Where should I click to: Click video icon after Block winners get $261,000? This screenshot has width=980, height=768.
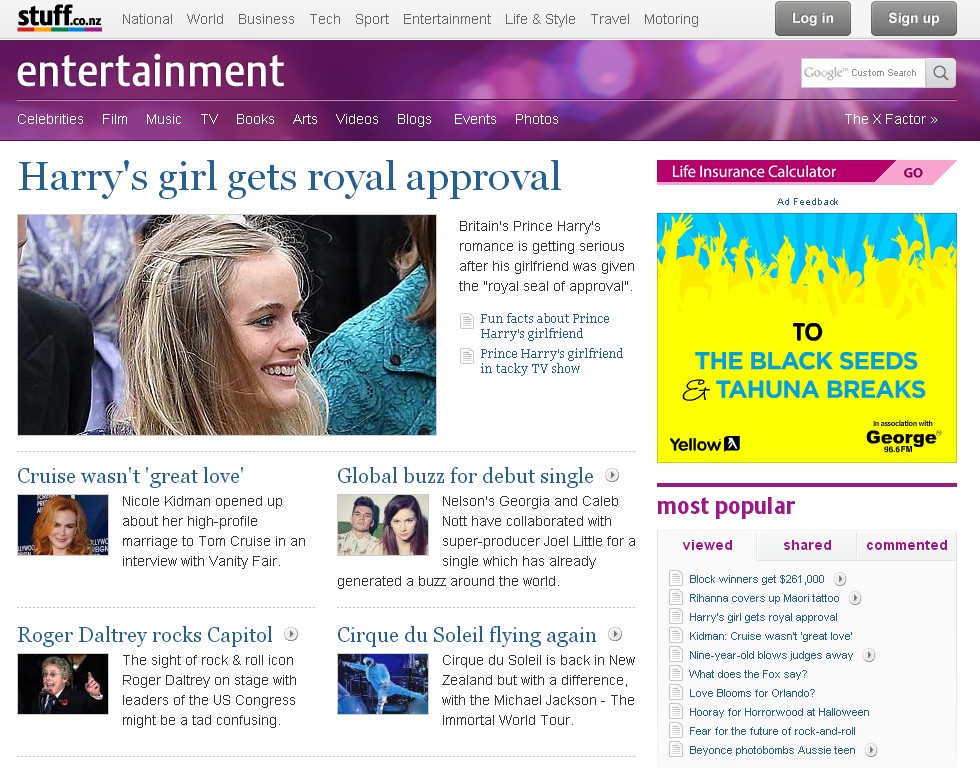tap(840, 579)
